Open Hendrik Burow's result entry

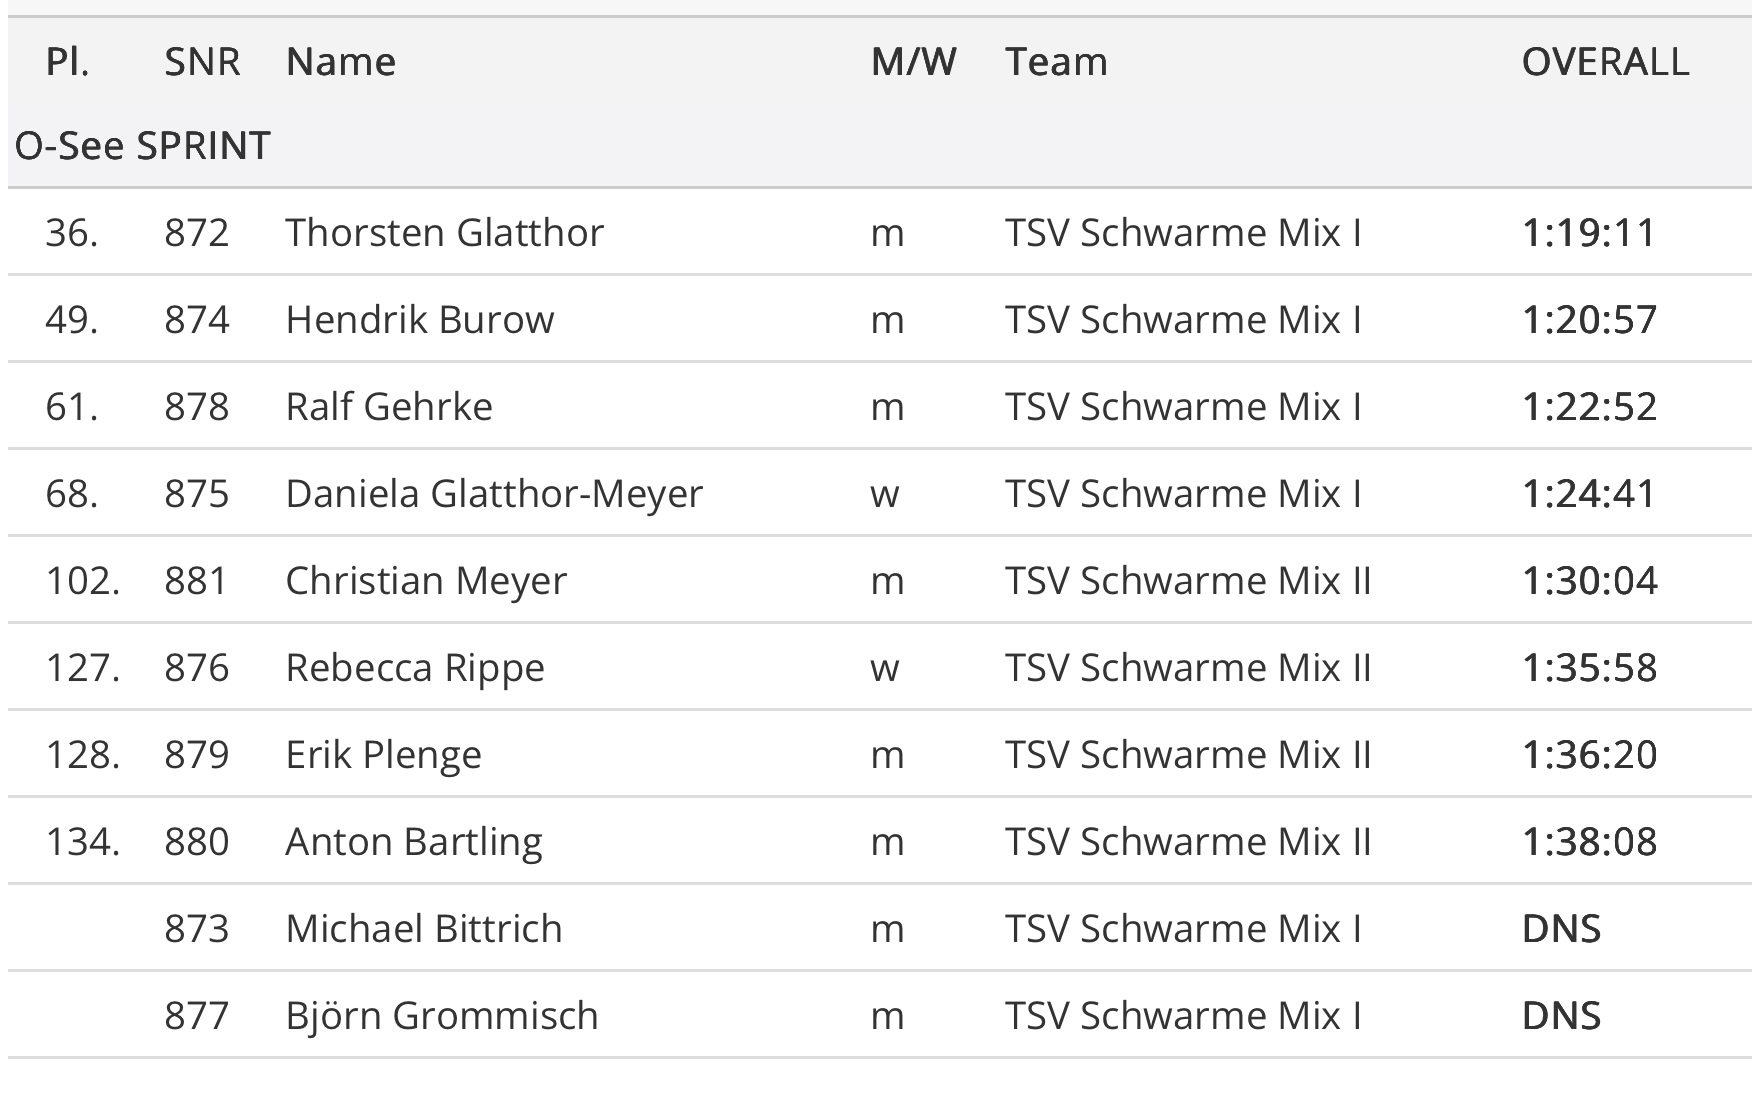coord(420,320)
